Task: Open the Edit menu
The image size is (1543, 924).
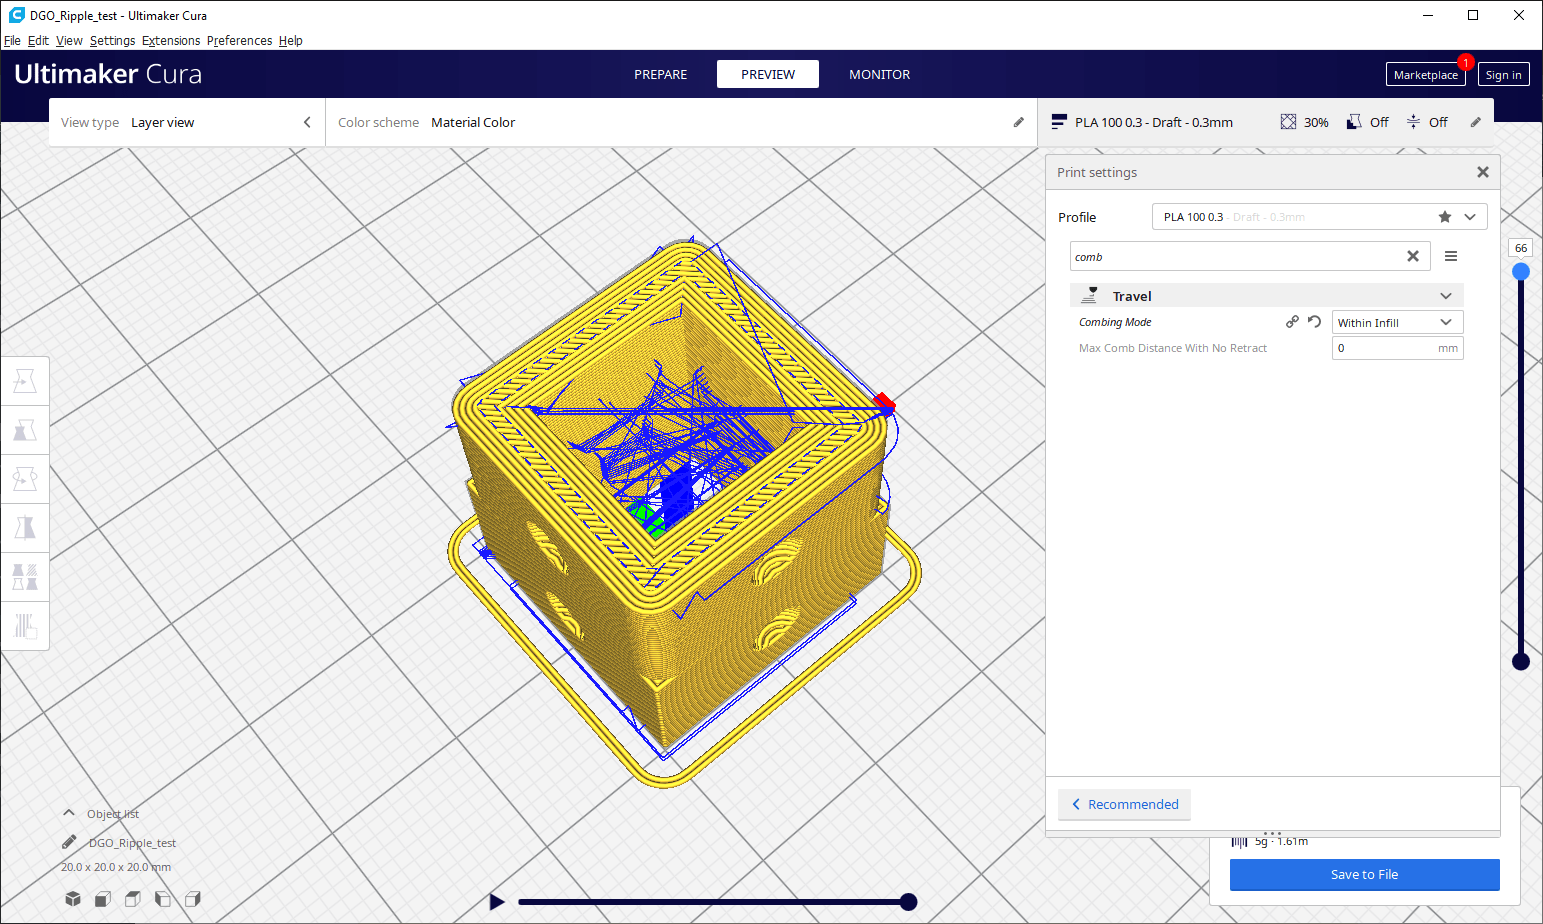Action: pos(38,41)
